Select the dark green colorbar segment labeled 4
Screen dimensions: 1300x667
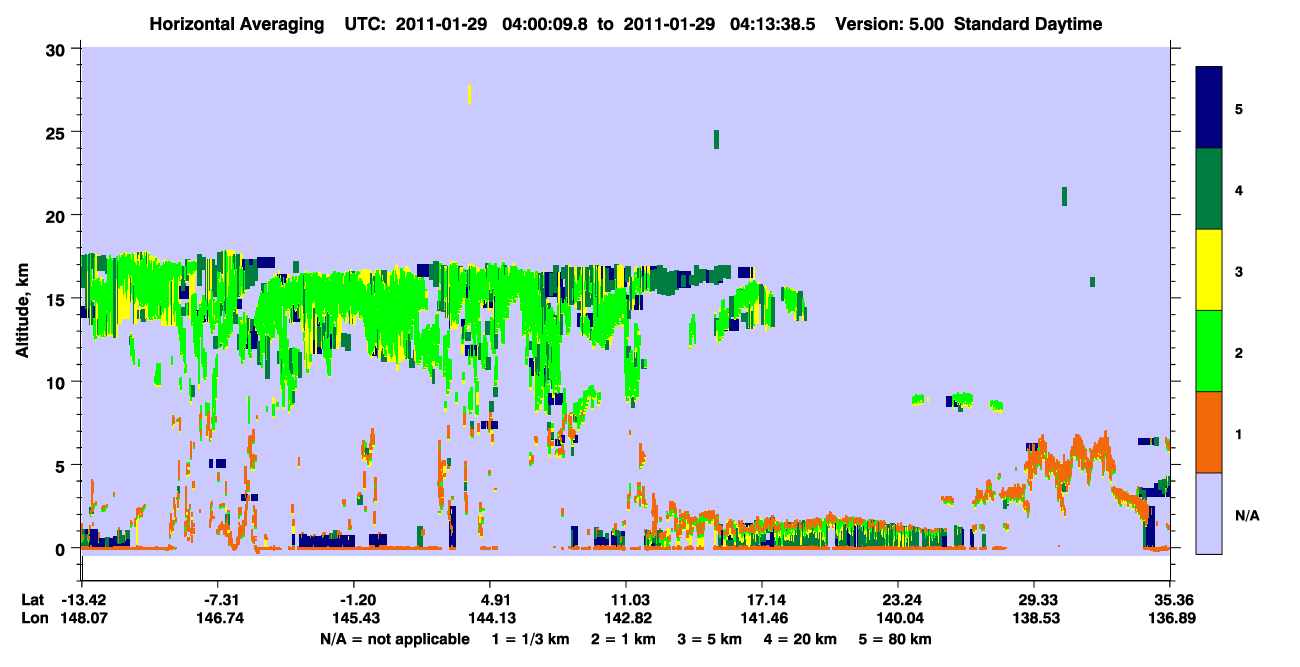point(1209,189)
